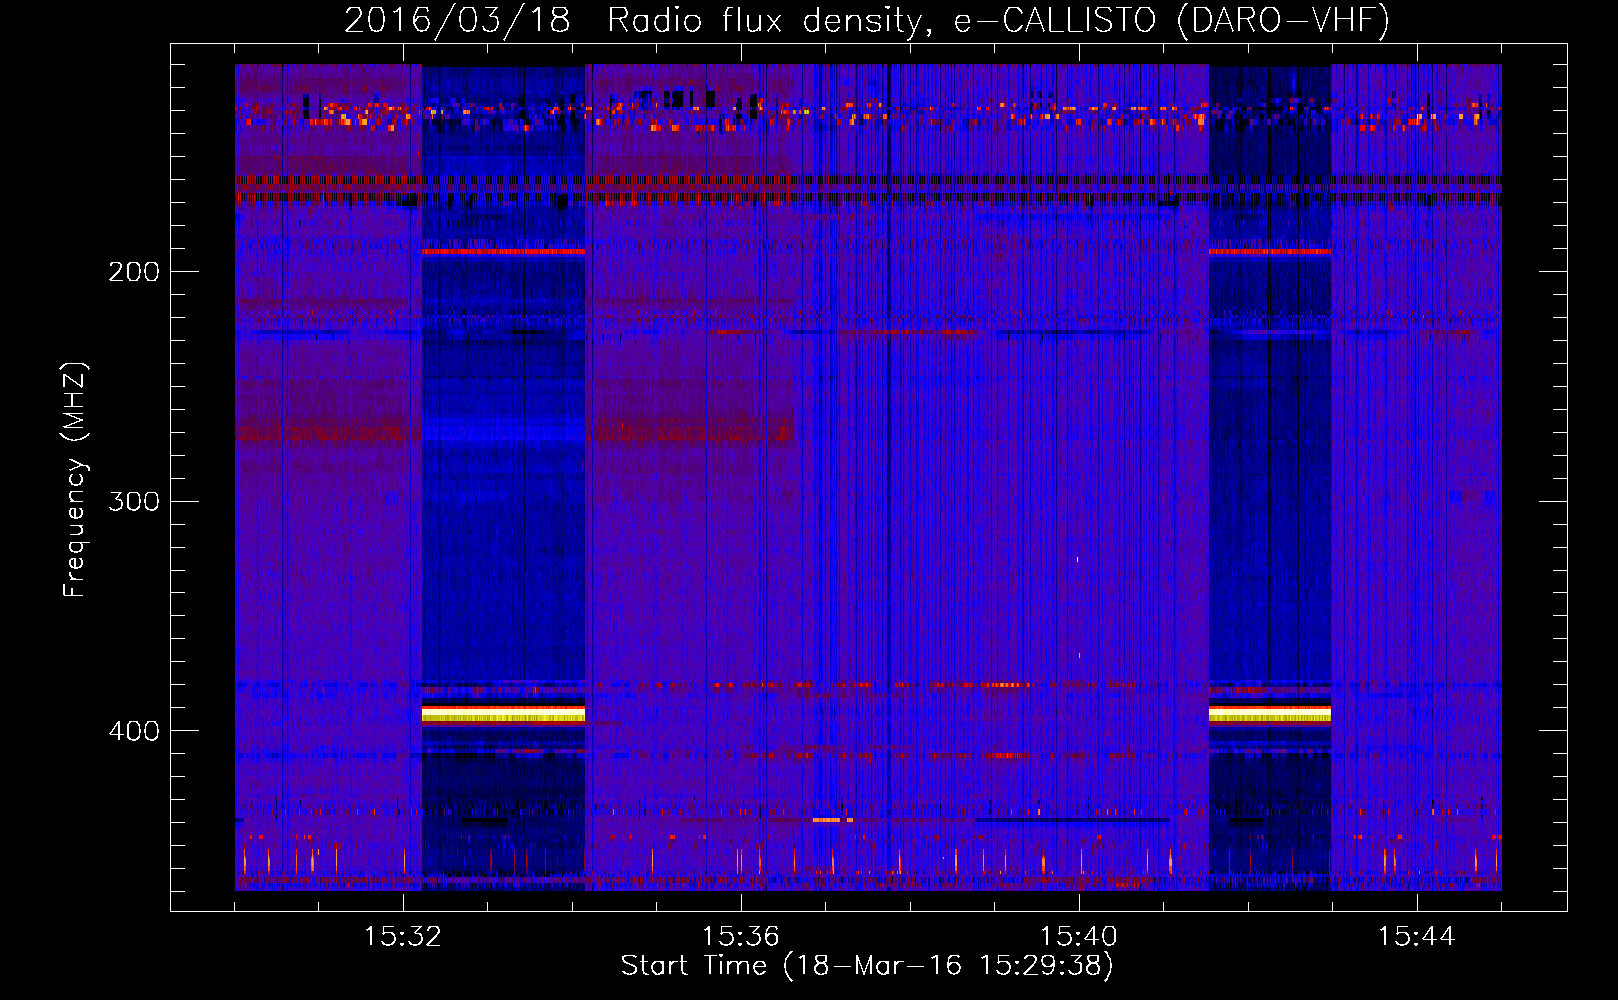Image resolution: width=1618 pixels, height=1000 pixels.
Task: Click the "Start Time (18-Mar-16 15:29:38)" label
Action: 867,966
